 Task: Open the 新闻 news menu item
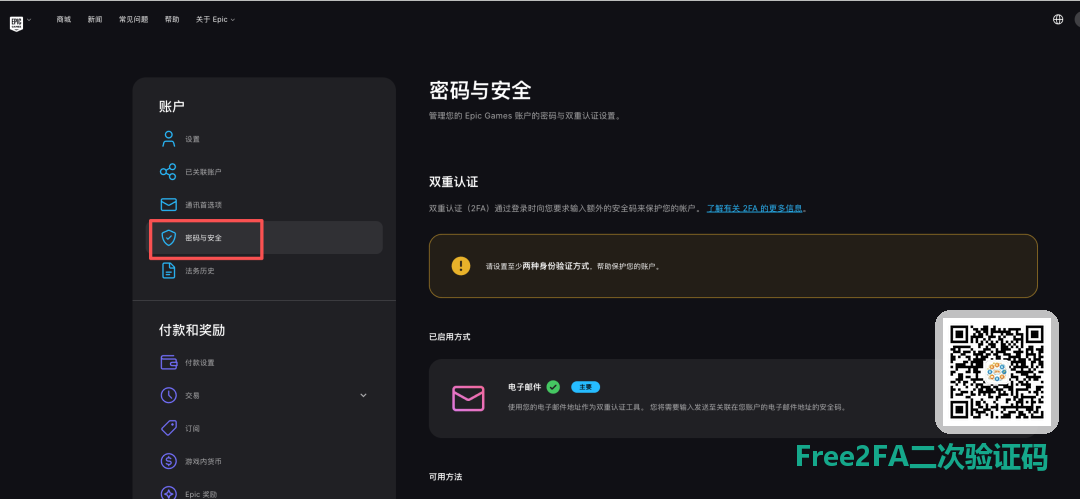click(95, 19)
